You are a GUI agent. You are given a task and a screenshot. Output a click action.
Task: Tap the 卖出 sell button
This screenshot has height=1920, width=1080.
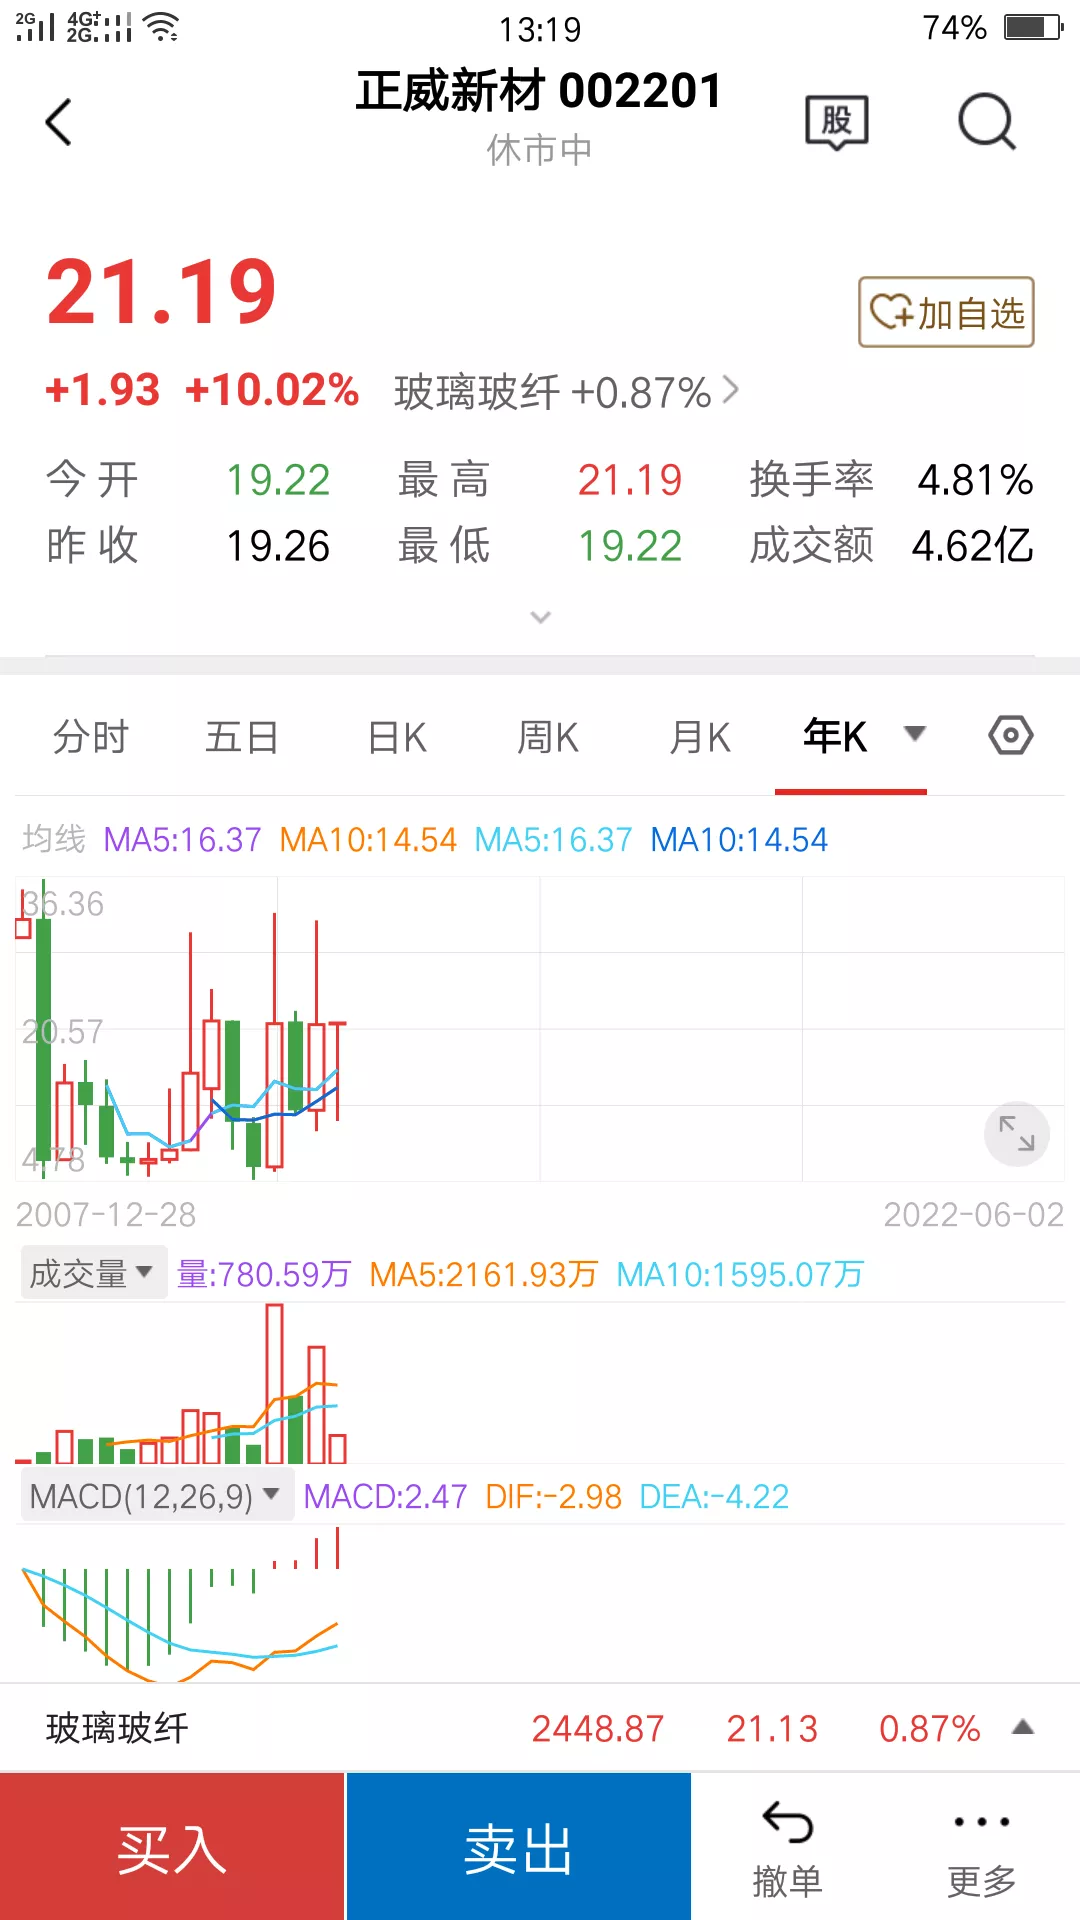coord(519,1847)
